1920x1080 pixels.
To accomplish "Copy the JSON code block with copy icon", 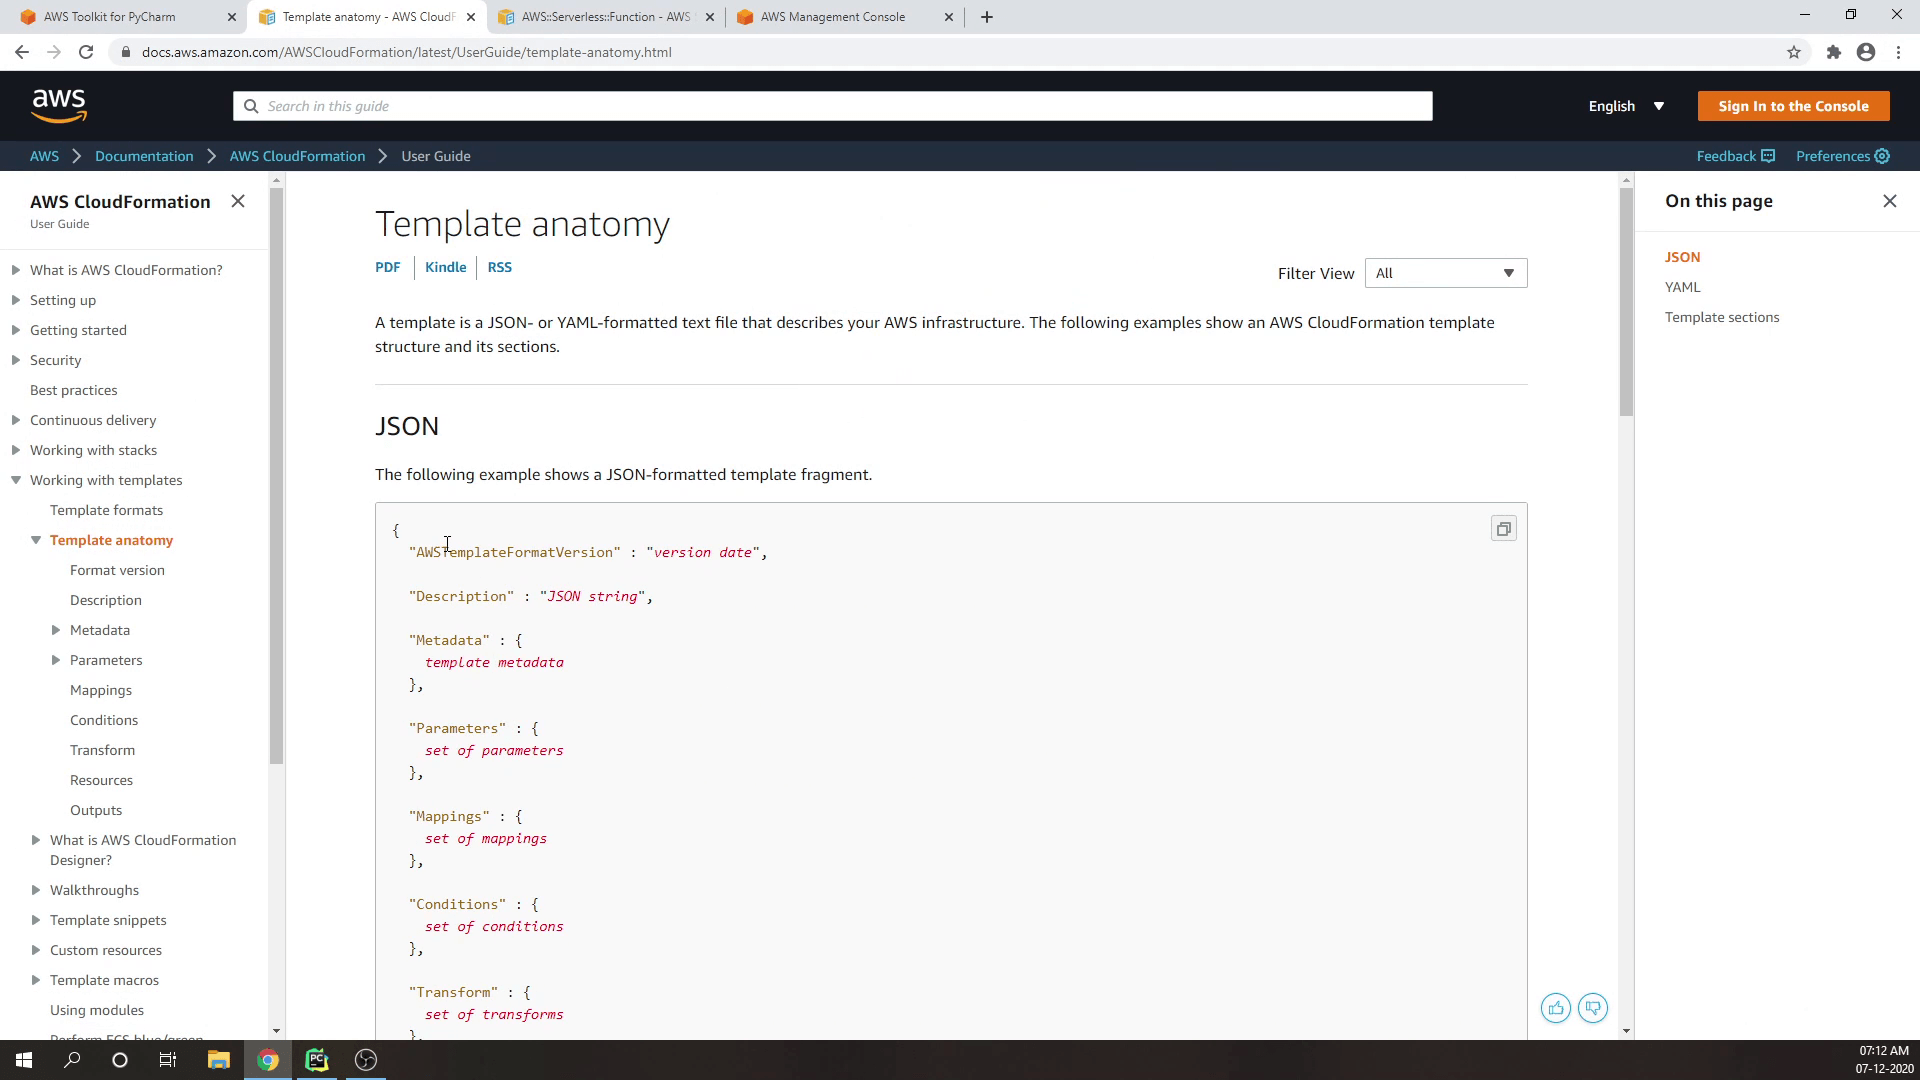I will click(1503, 529).
